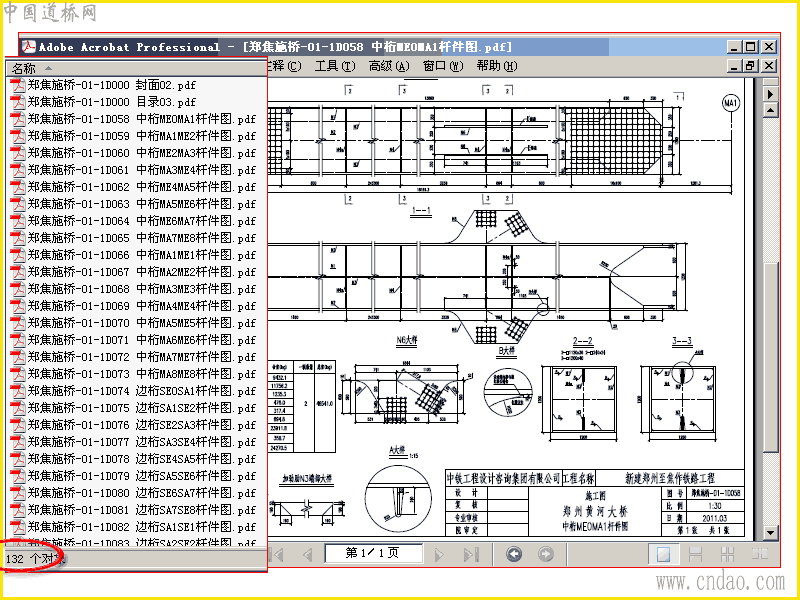Open the 工具(T) menu
800x600 pixels.
(335, 66)
